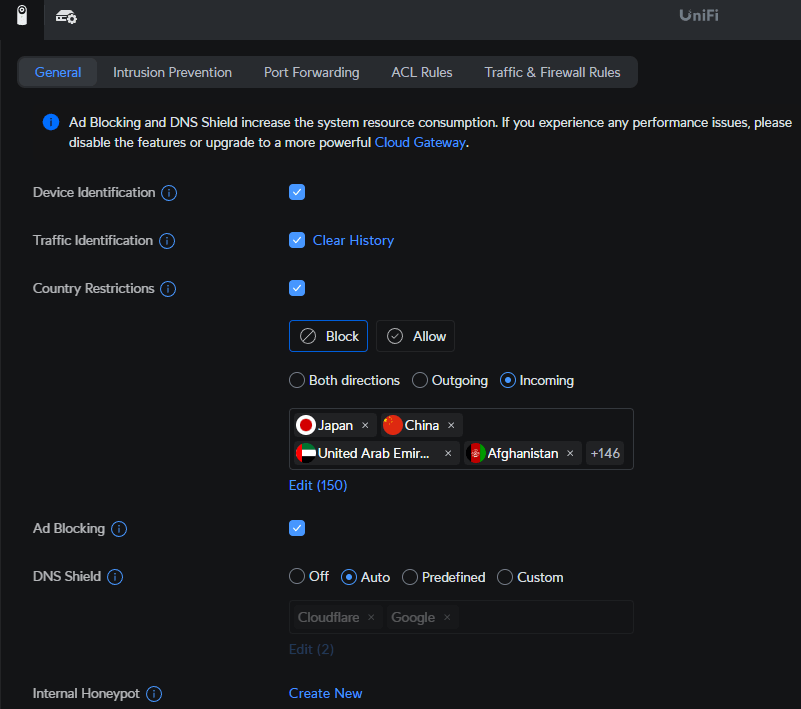Open the Protect camera app icon
This screenshot has height=709, width=801.
[21, 16]
